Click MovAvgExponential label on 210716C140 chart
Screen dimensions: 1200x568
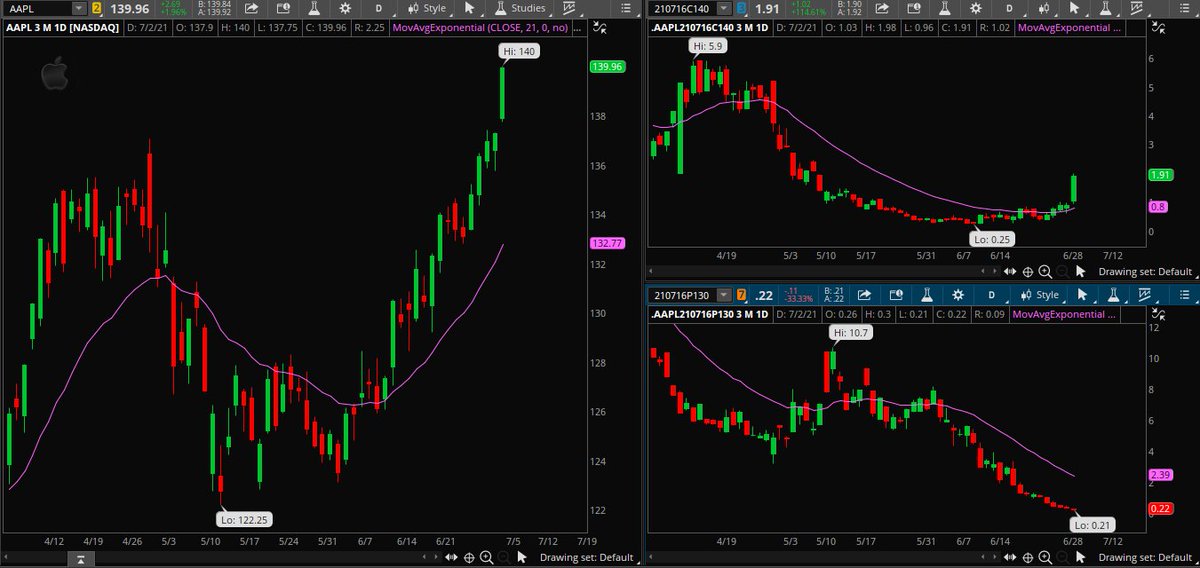(x=1069, y=28)
